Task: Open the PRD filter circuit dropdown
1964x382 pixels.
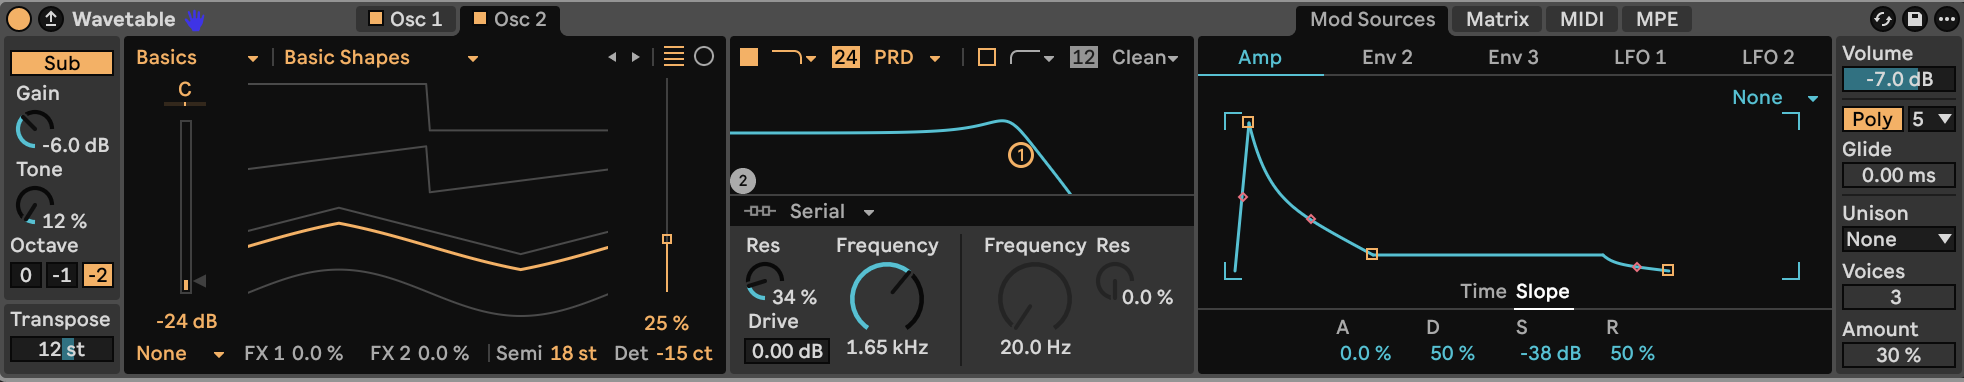Action: tap(907, 58)
